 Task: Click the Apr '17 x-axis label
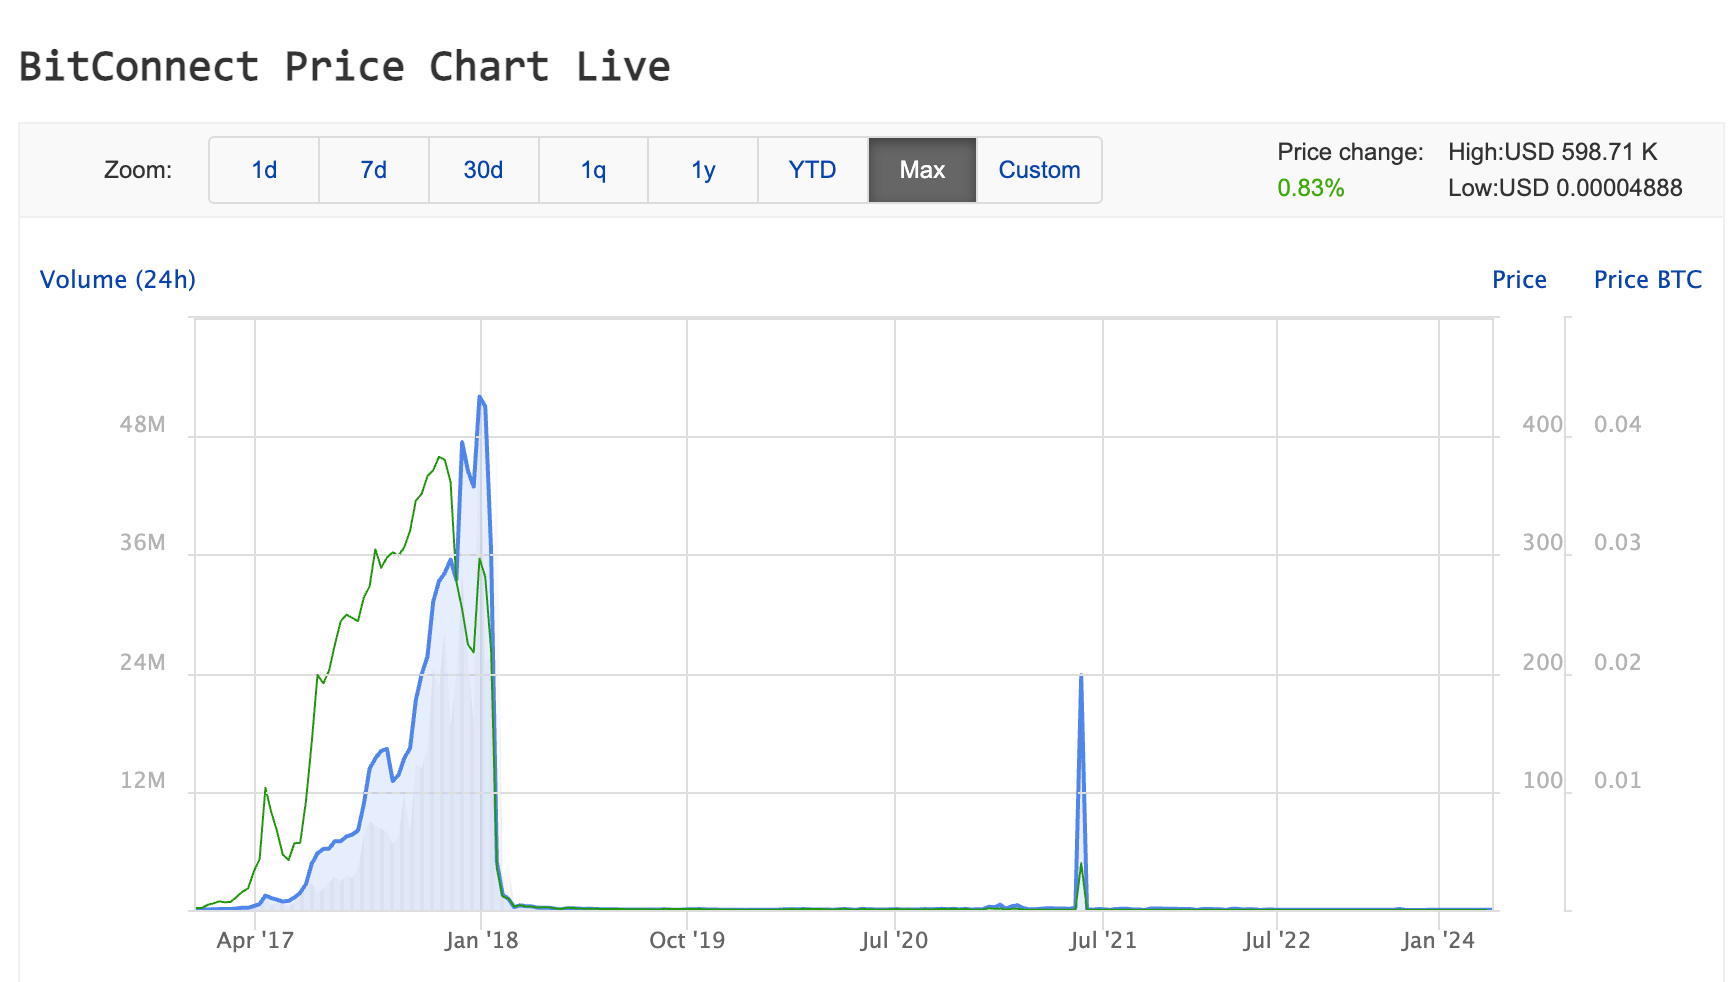pyautogui.click(x=255, y=940)
